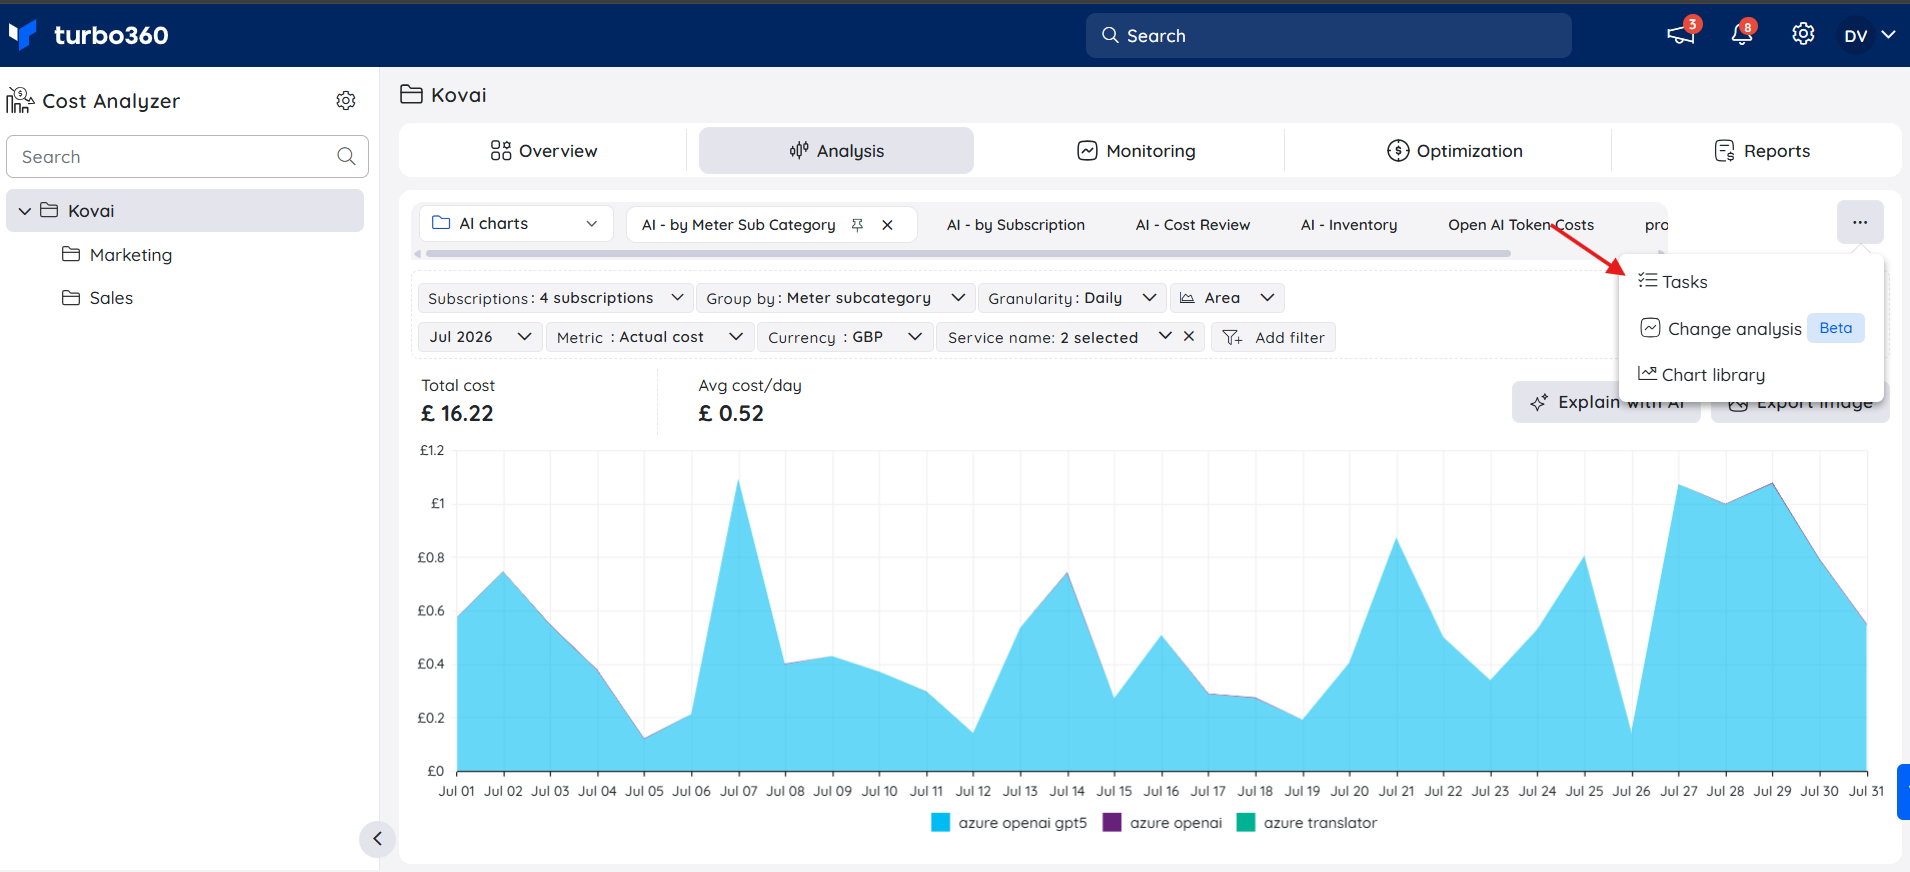Image resolution: width=1910 pixels, height=872 pixels.
Task: Select the Marketing folder
Action: 117,255
